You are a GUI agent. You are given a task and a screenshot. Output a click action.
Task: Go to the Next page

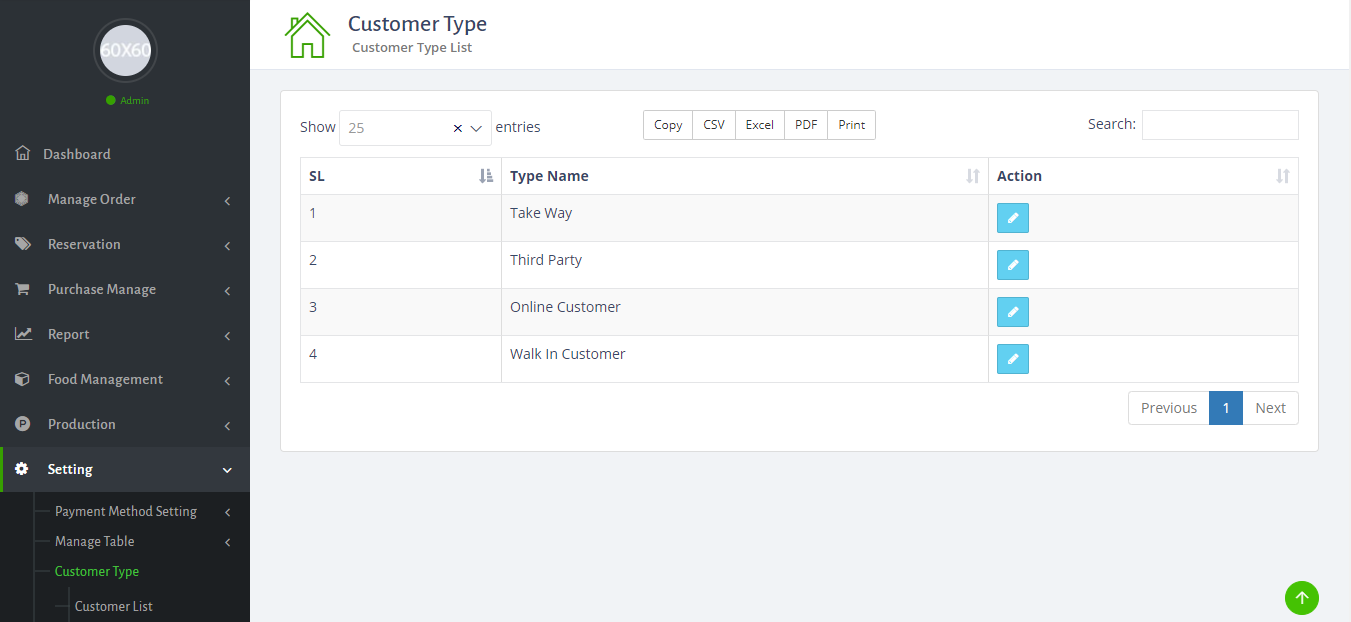point(1270,408)
